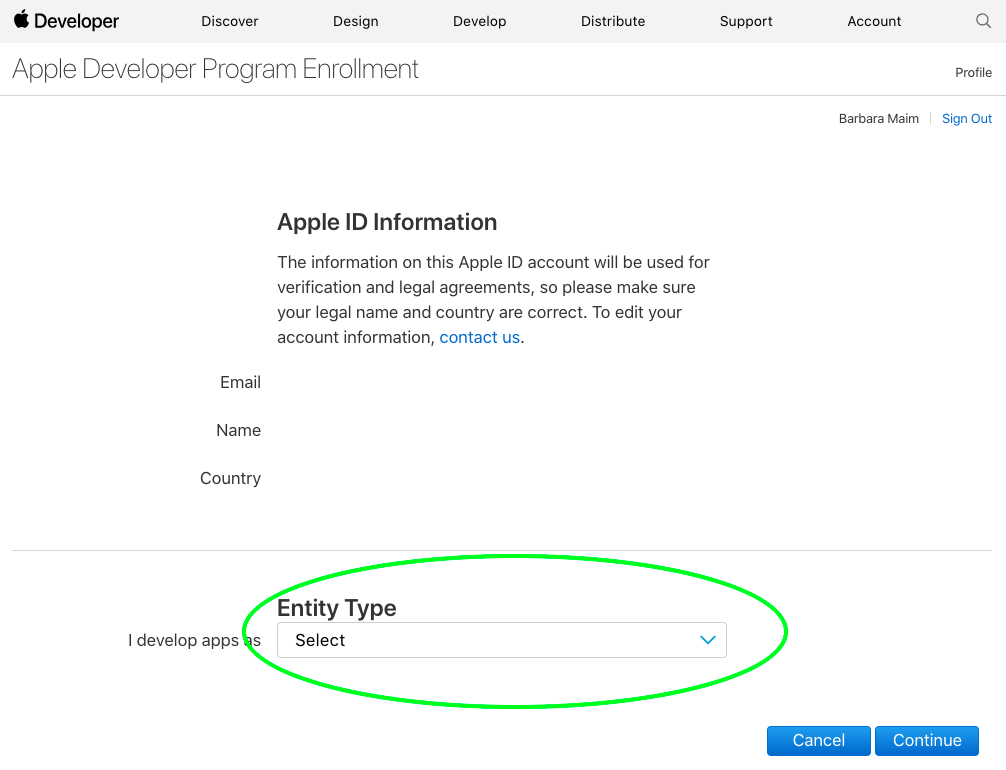Click the Email label
1006x770 pixels.
click(241, 382)
